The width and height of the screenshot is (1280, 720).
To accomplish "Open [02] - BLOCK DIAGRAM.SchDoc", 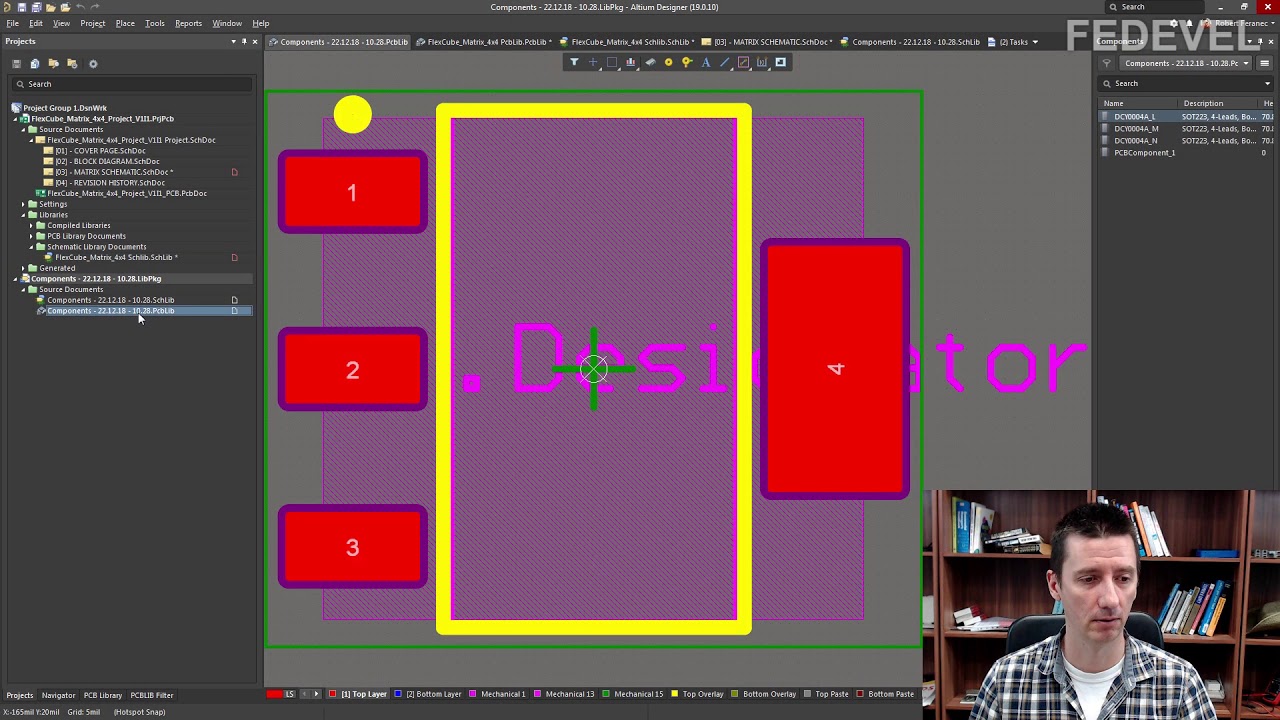I will coord(107,161).
